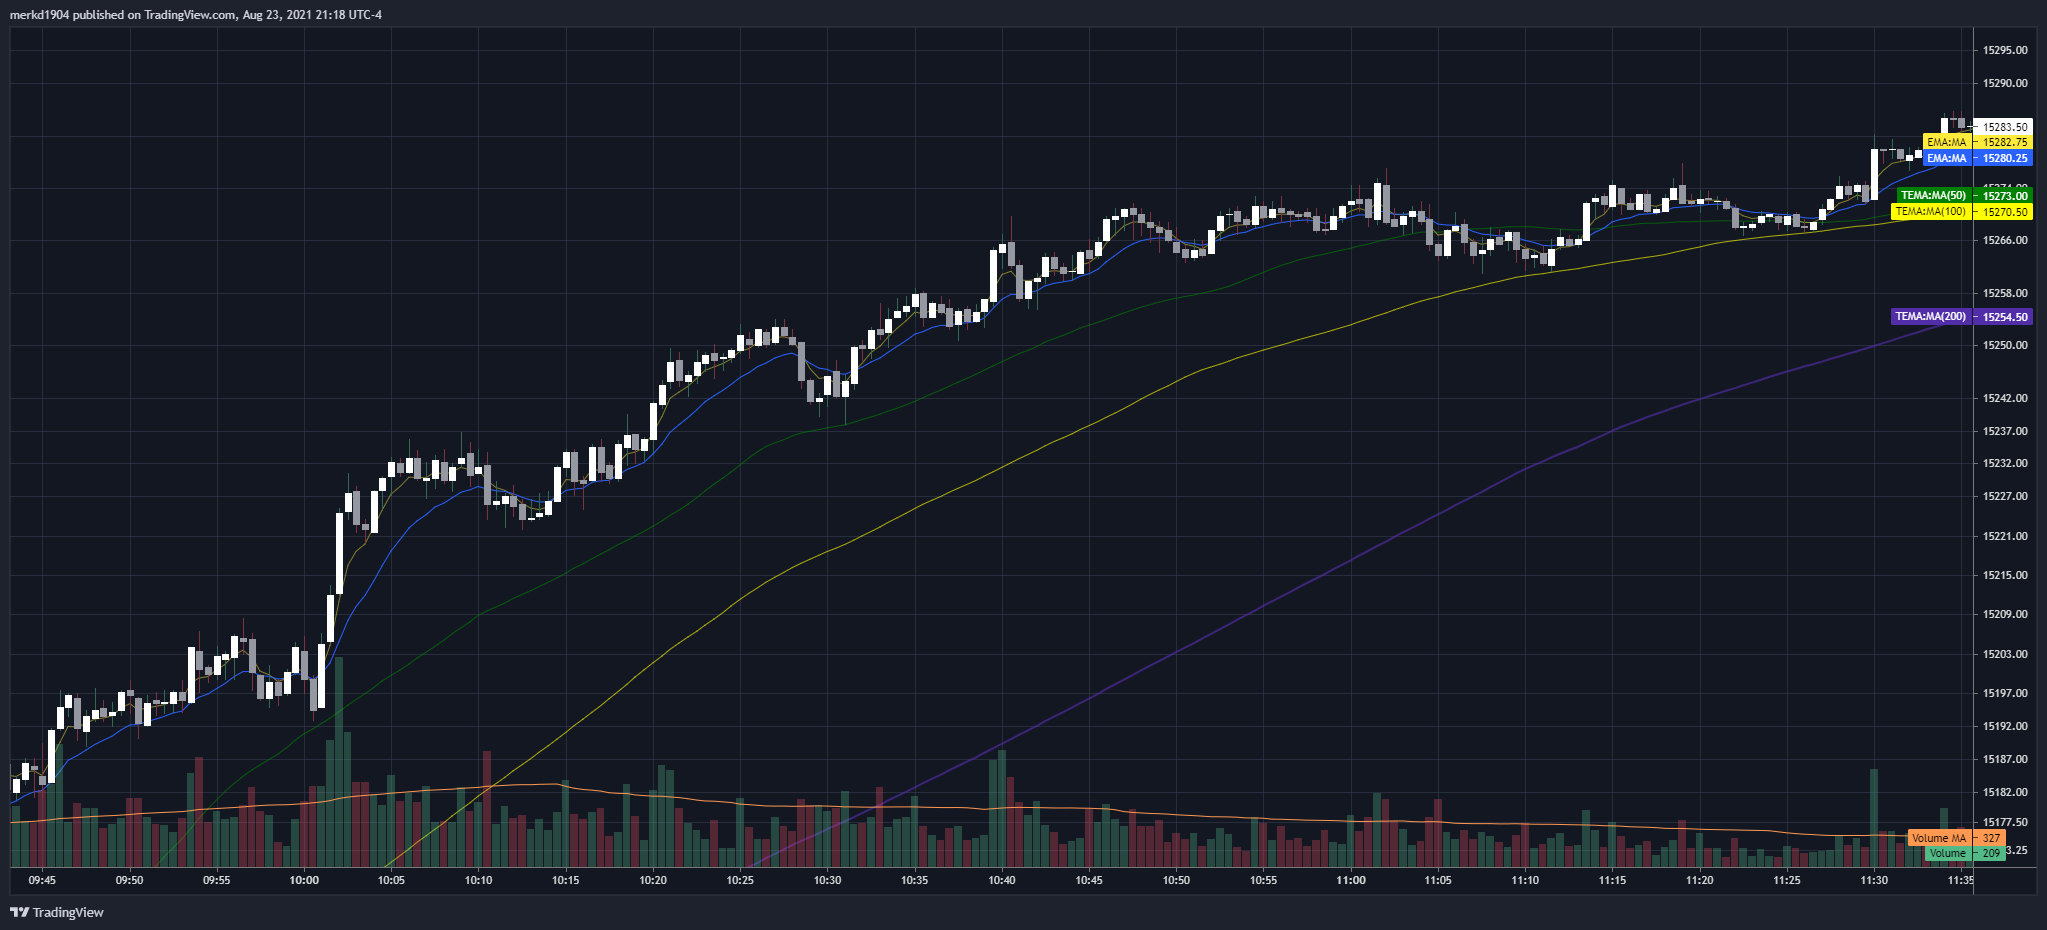Select the orange Volume MA 327 label
Image resolution: width=2047 pixels, height=930 pixels.
pyautogui.click(x=1956, y=838)
